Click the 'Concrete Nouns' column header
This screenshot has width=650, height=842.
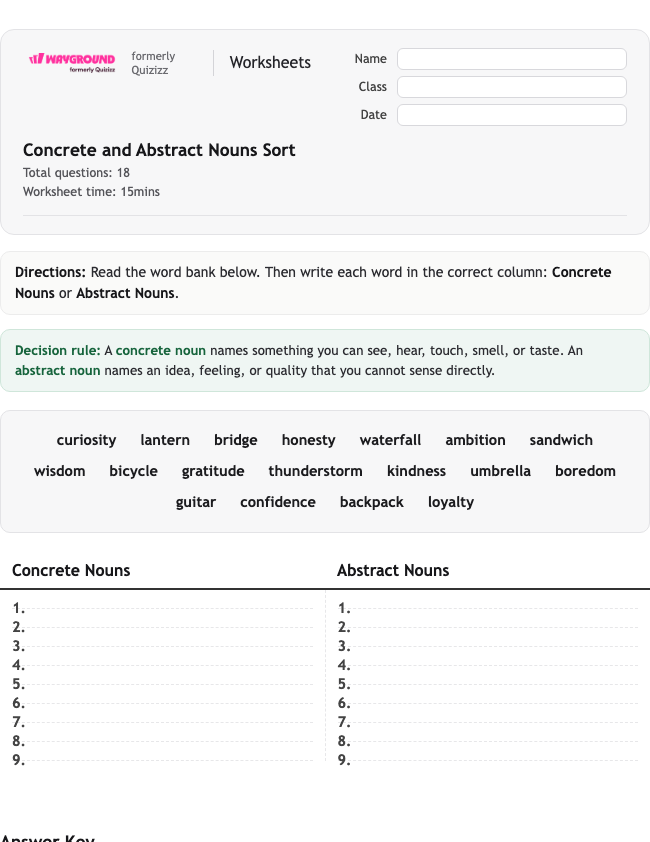coord(71,570)
